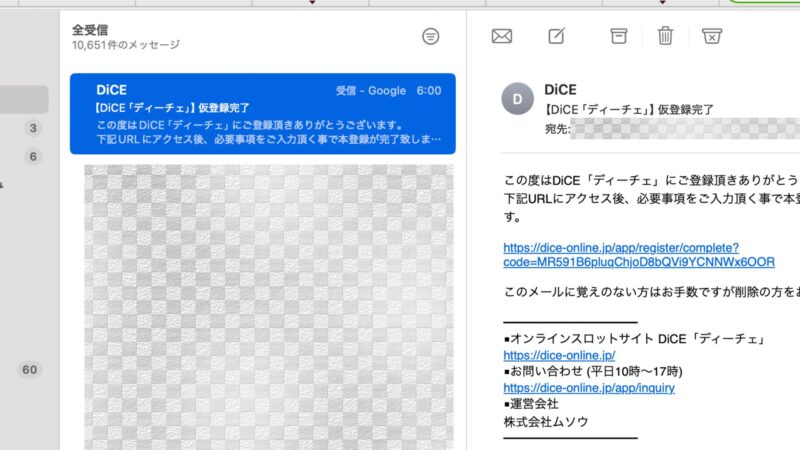Click the 全受信 mailbox title

(91, 29)
